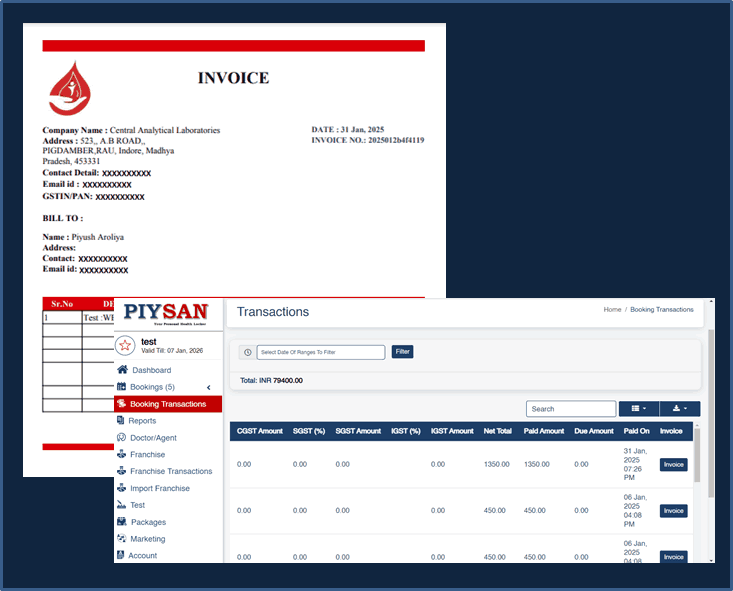This screenshot has width=733, height=591.
Task: Sort by Paid On column header
Action: click(x=636, y=431)
